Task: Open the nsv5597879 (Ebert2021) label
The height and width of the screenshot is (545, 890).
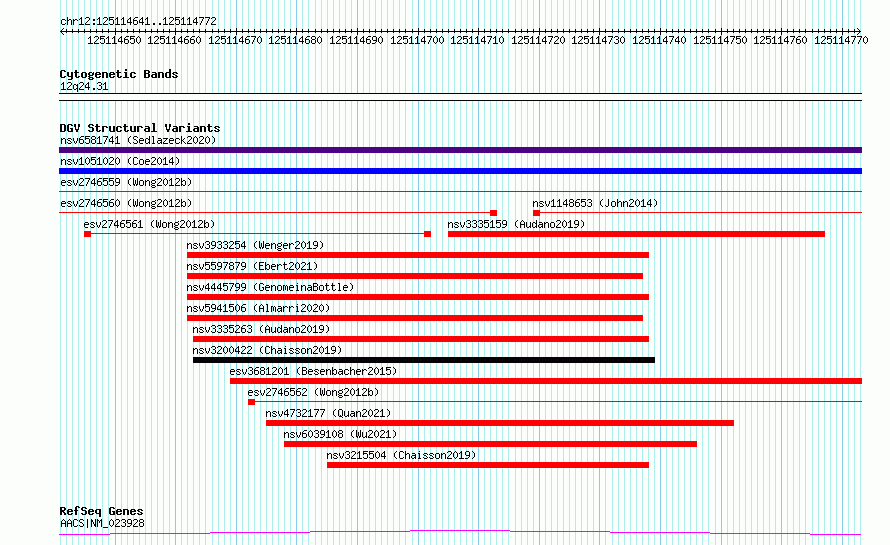Action: tap(252, 266)
